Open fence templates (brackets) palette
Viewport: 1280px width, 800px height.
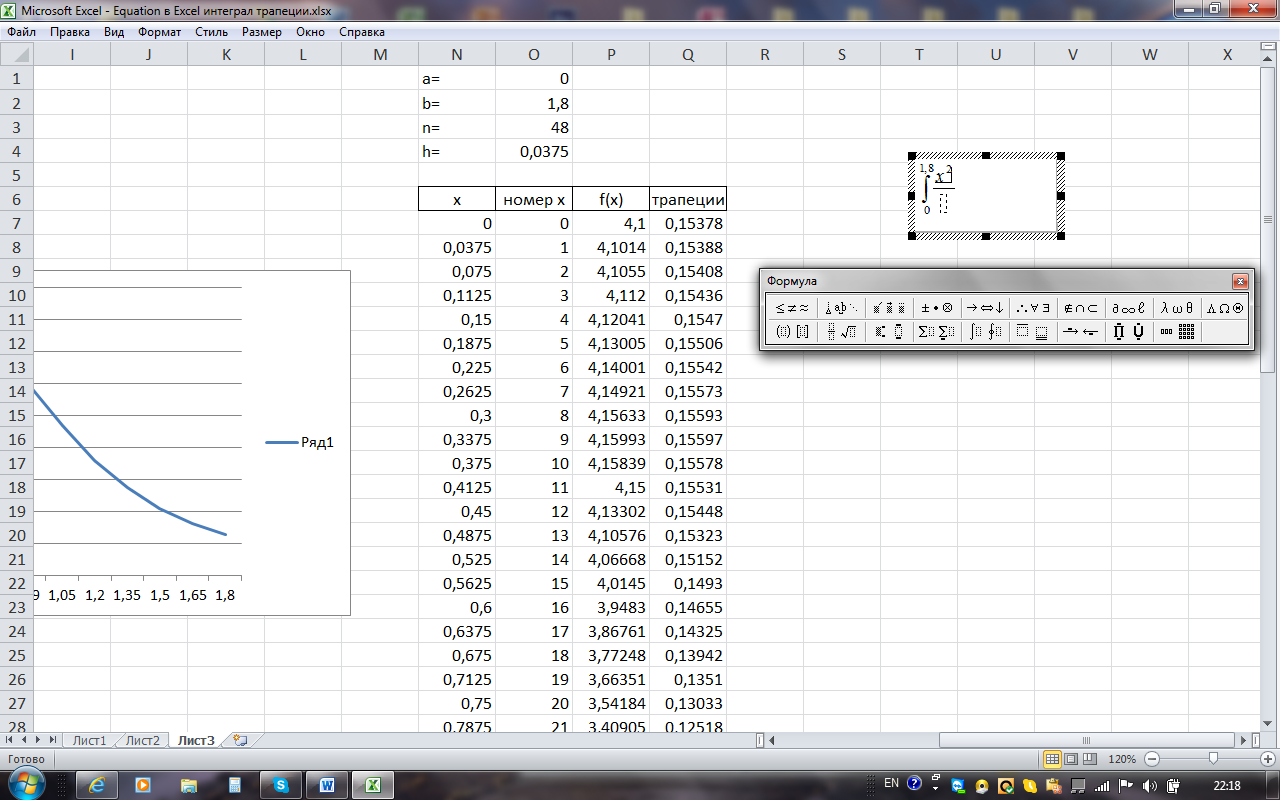click(791, 332)
